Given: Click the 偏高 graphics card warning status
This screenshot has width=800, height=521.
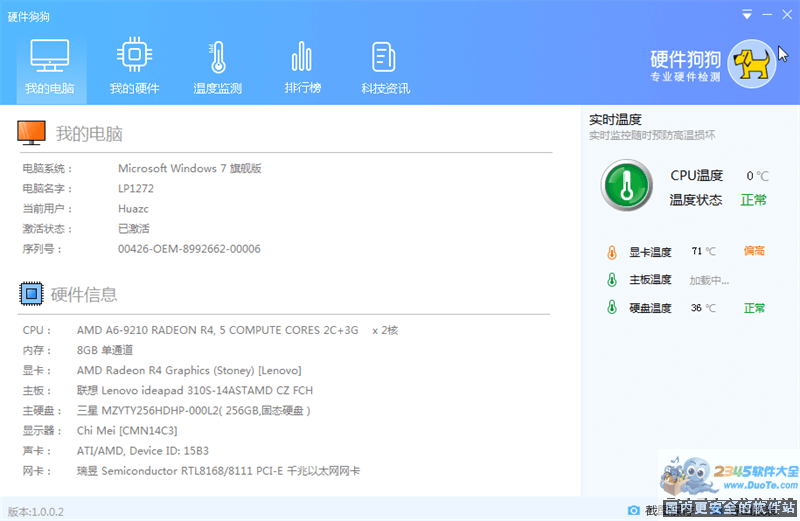Looking at the screenshot, I should (x=754, y=252).
